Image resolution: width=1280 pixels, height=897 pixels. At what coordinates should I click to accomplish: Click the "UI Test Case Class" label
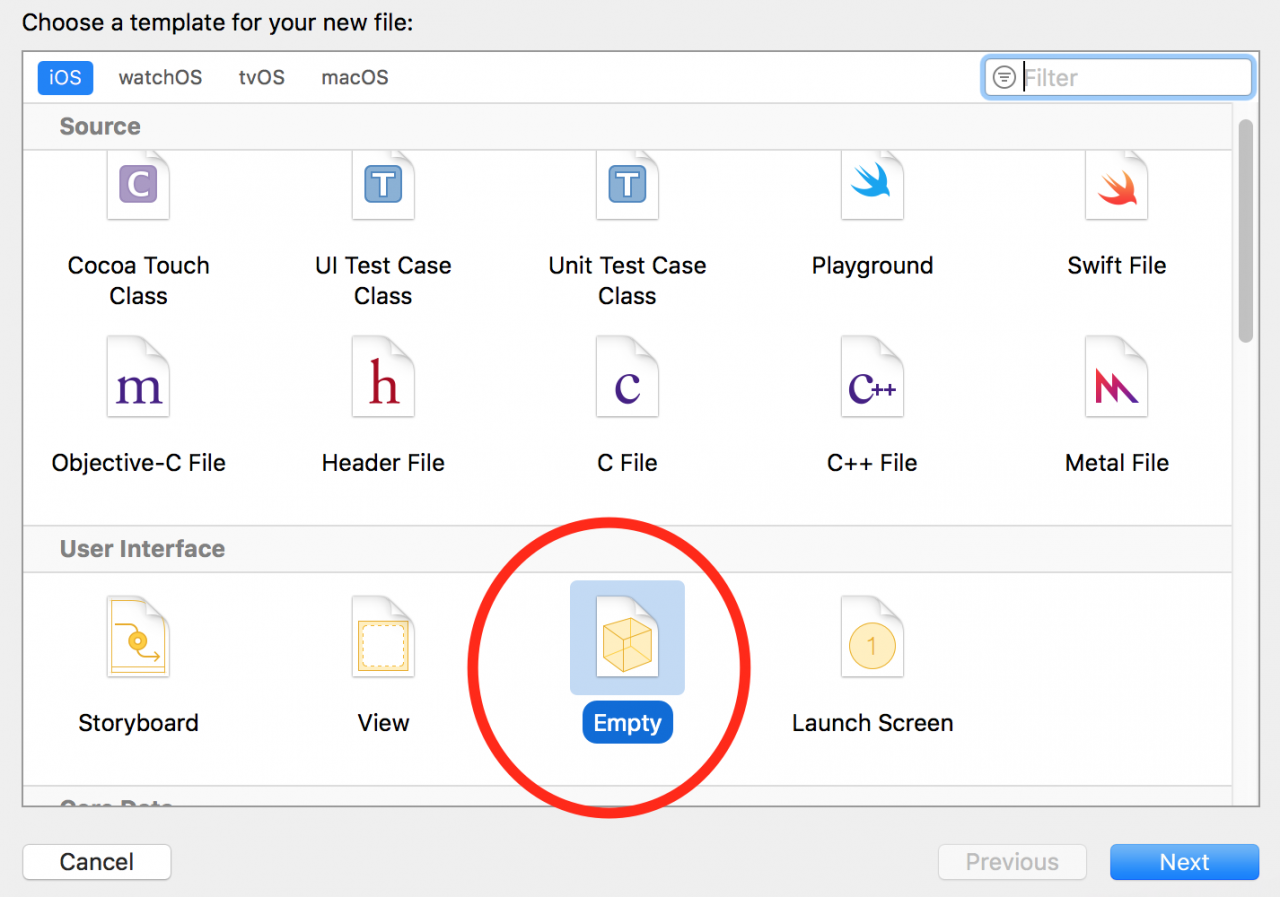(383, 281)
